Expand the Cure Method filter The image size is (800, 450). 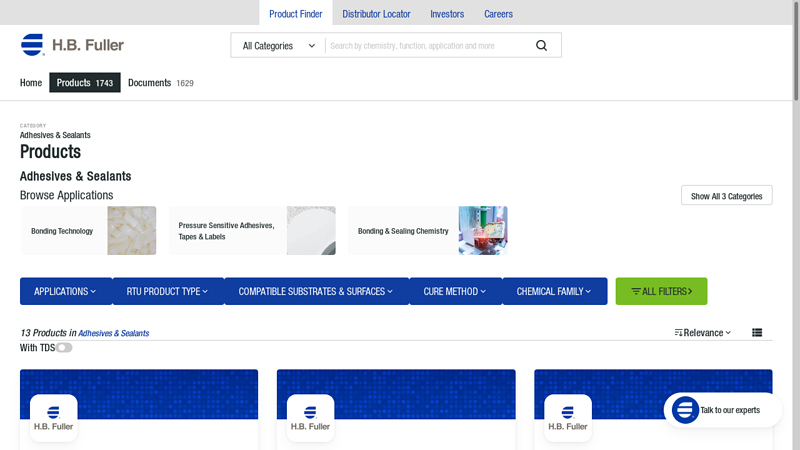click(455, 291)
